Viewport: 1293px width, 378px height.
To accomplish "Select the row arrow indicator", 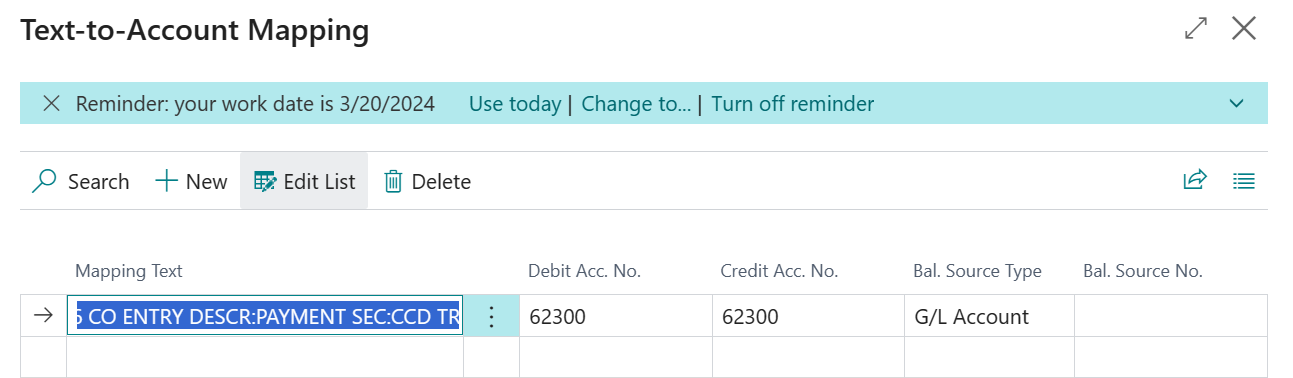I will click(x=43, y=316).
